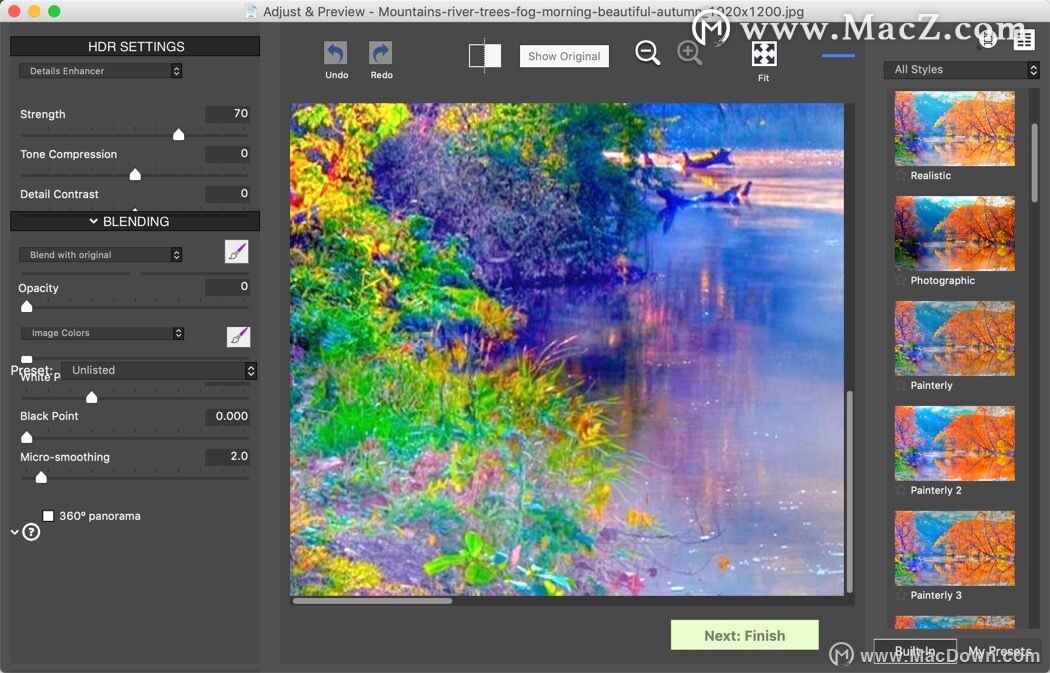1050x673 pixels.
Task: Open brush tool beside Blend with original
Action: point(236,252)
